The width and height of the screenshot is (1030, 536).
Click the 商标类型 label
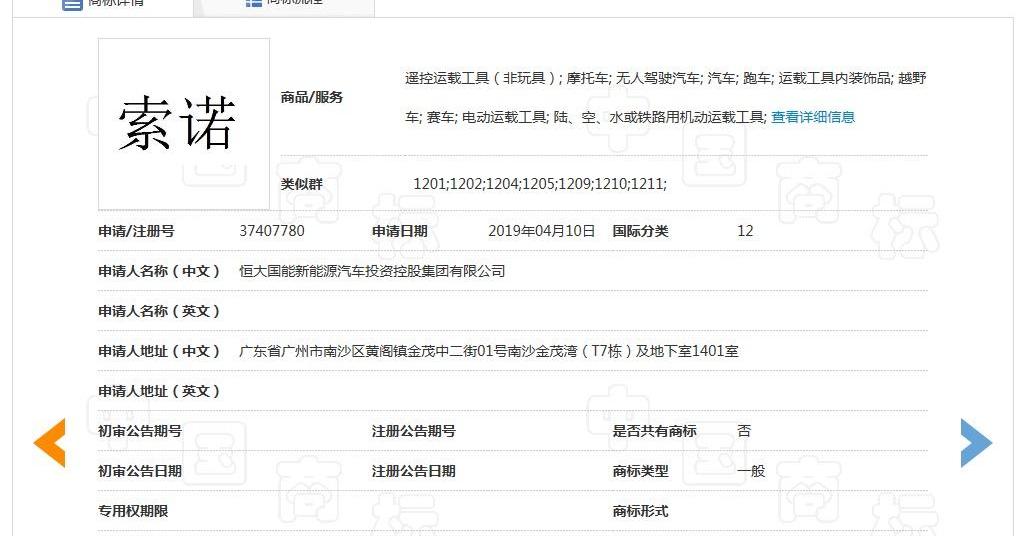640,472
